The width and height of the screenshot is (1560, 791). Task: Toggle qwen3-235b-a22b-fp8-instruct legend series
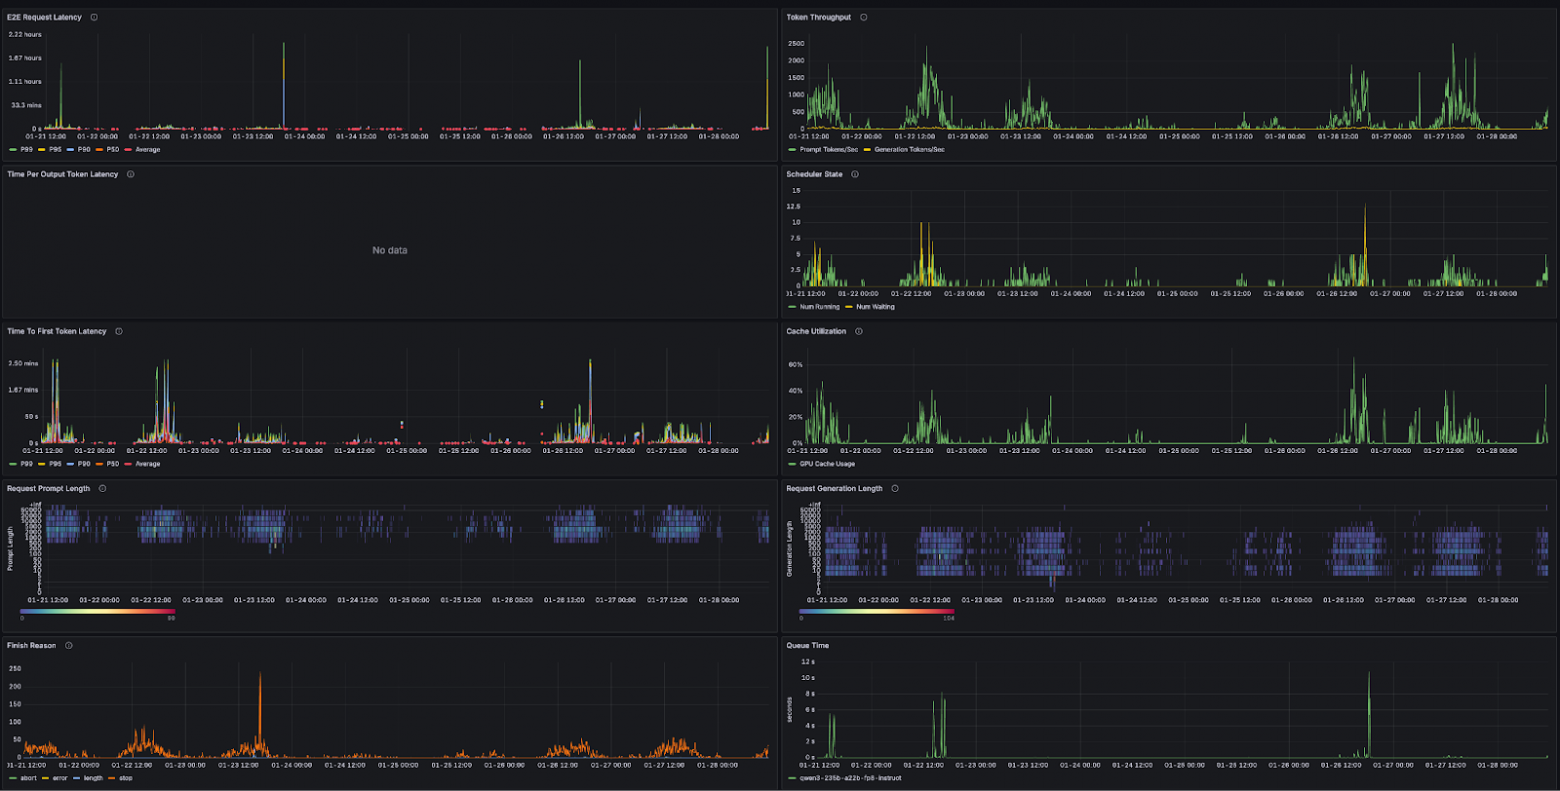click(845, 778)
